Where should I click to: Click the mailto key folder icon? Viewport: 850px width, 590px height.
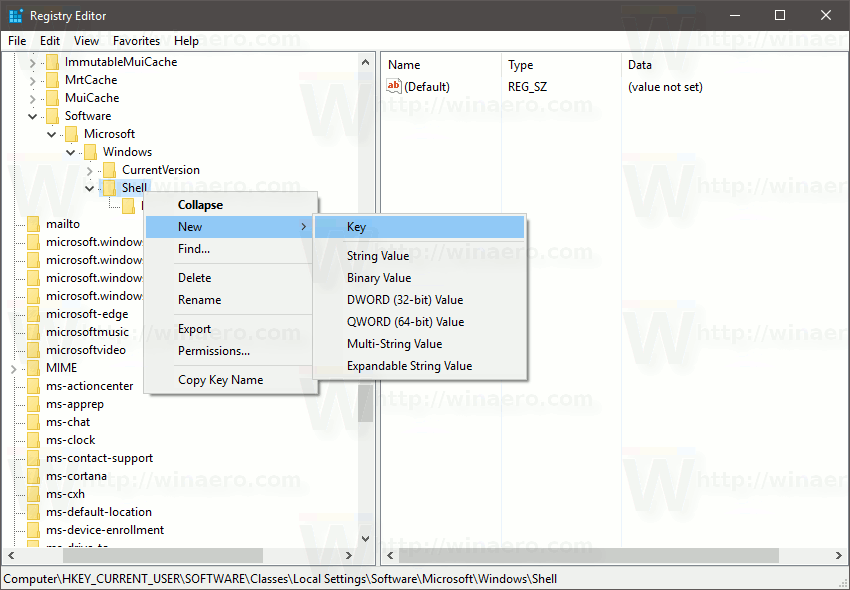[33, 223]
